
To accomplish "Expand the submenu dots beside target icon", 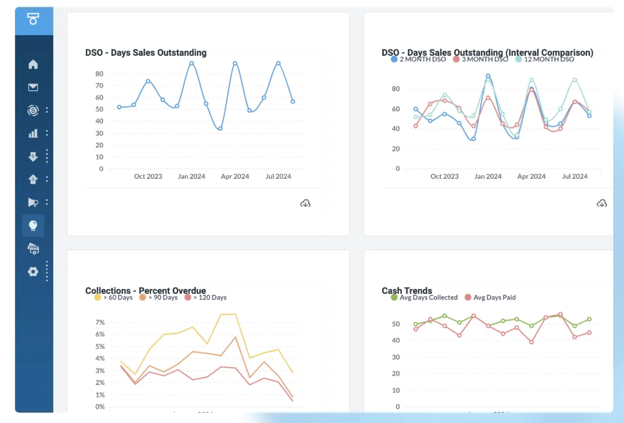I will (47, 110).
